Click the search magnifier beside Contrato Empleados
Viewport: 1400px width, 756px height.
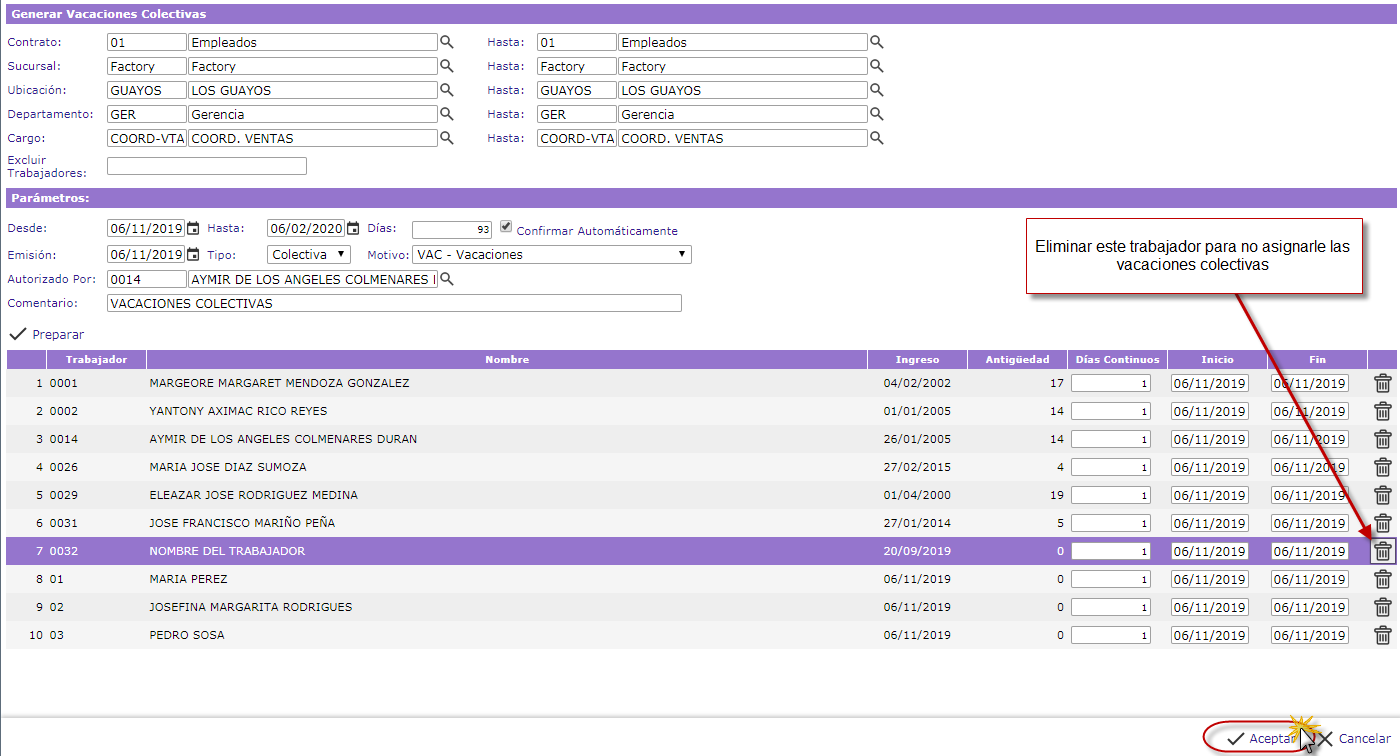[447, 42]
